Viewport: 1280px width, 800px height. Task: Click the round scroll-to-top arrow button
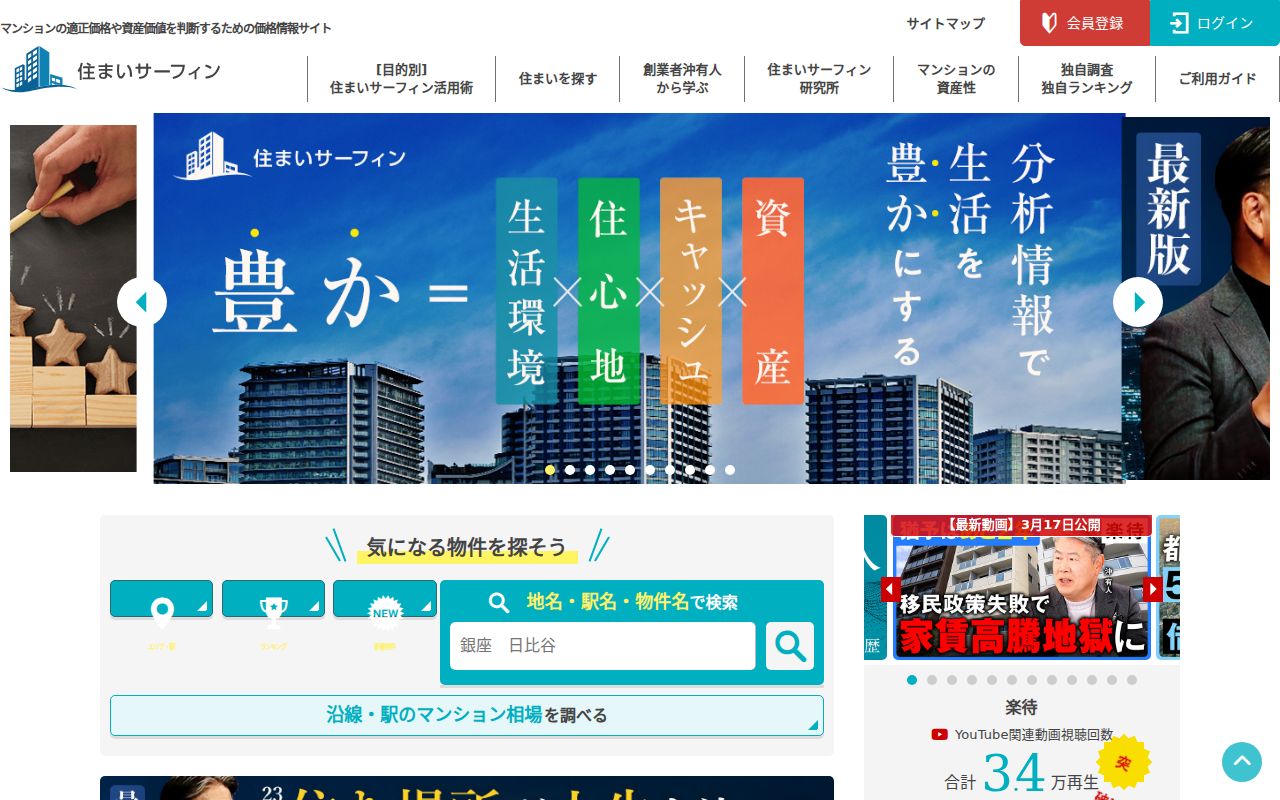(1242, 762)
